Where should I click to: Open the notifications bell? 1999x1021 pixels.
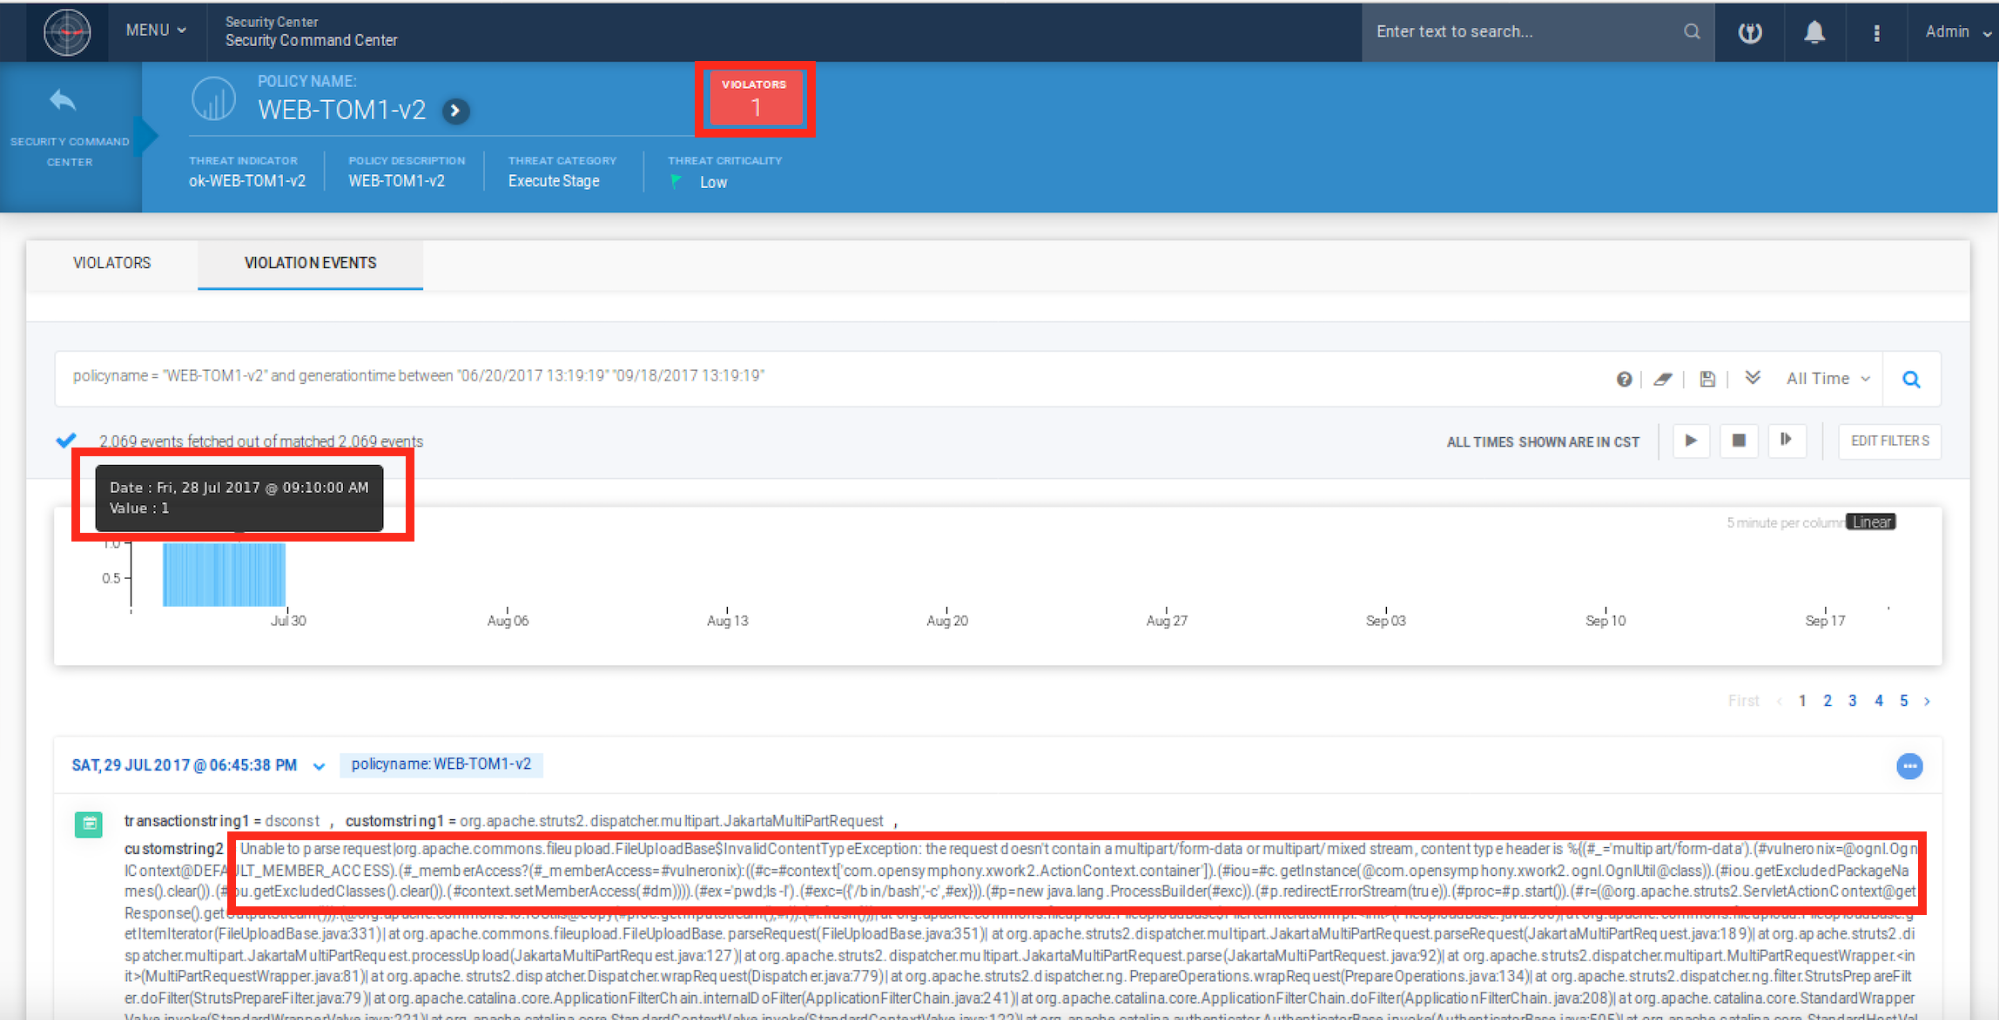[1814, 32]
